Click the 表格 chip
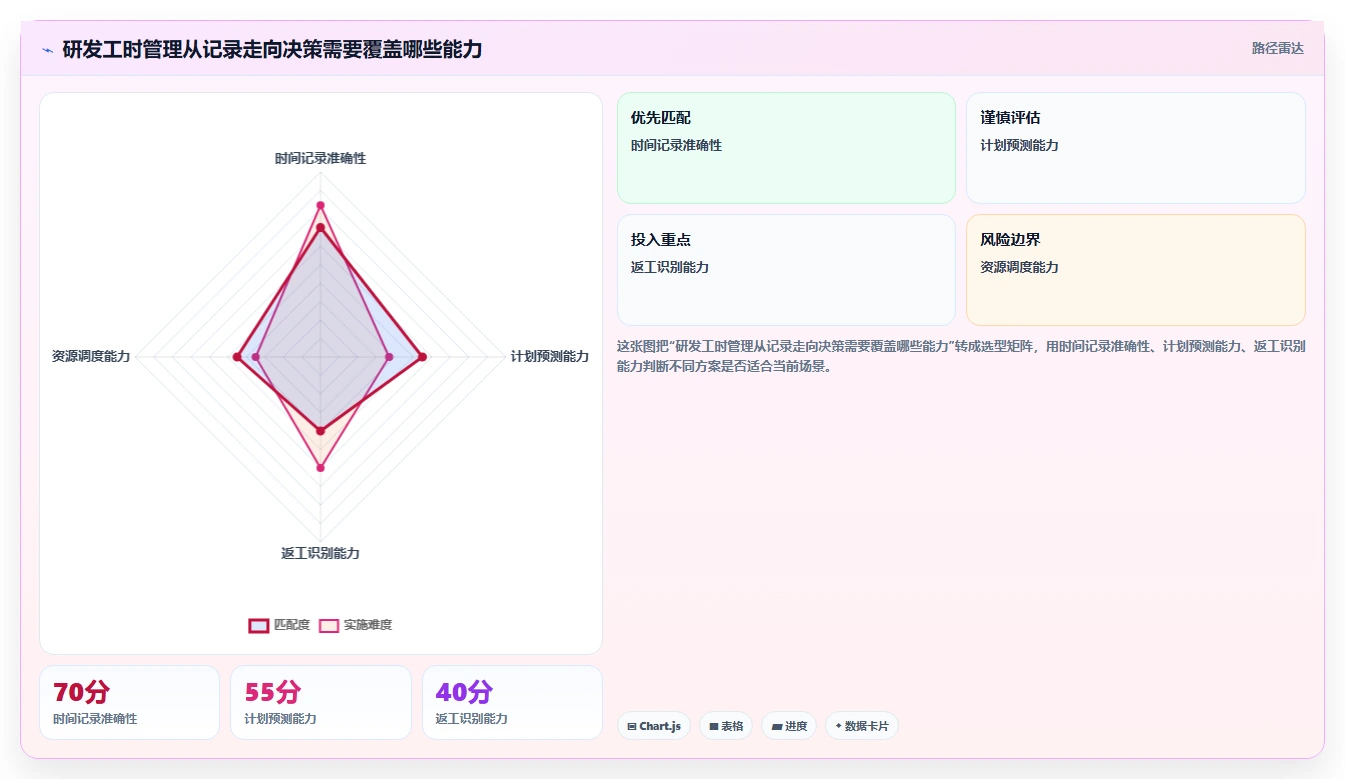1345x779 pixels. point(726,726)
